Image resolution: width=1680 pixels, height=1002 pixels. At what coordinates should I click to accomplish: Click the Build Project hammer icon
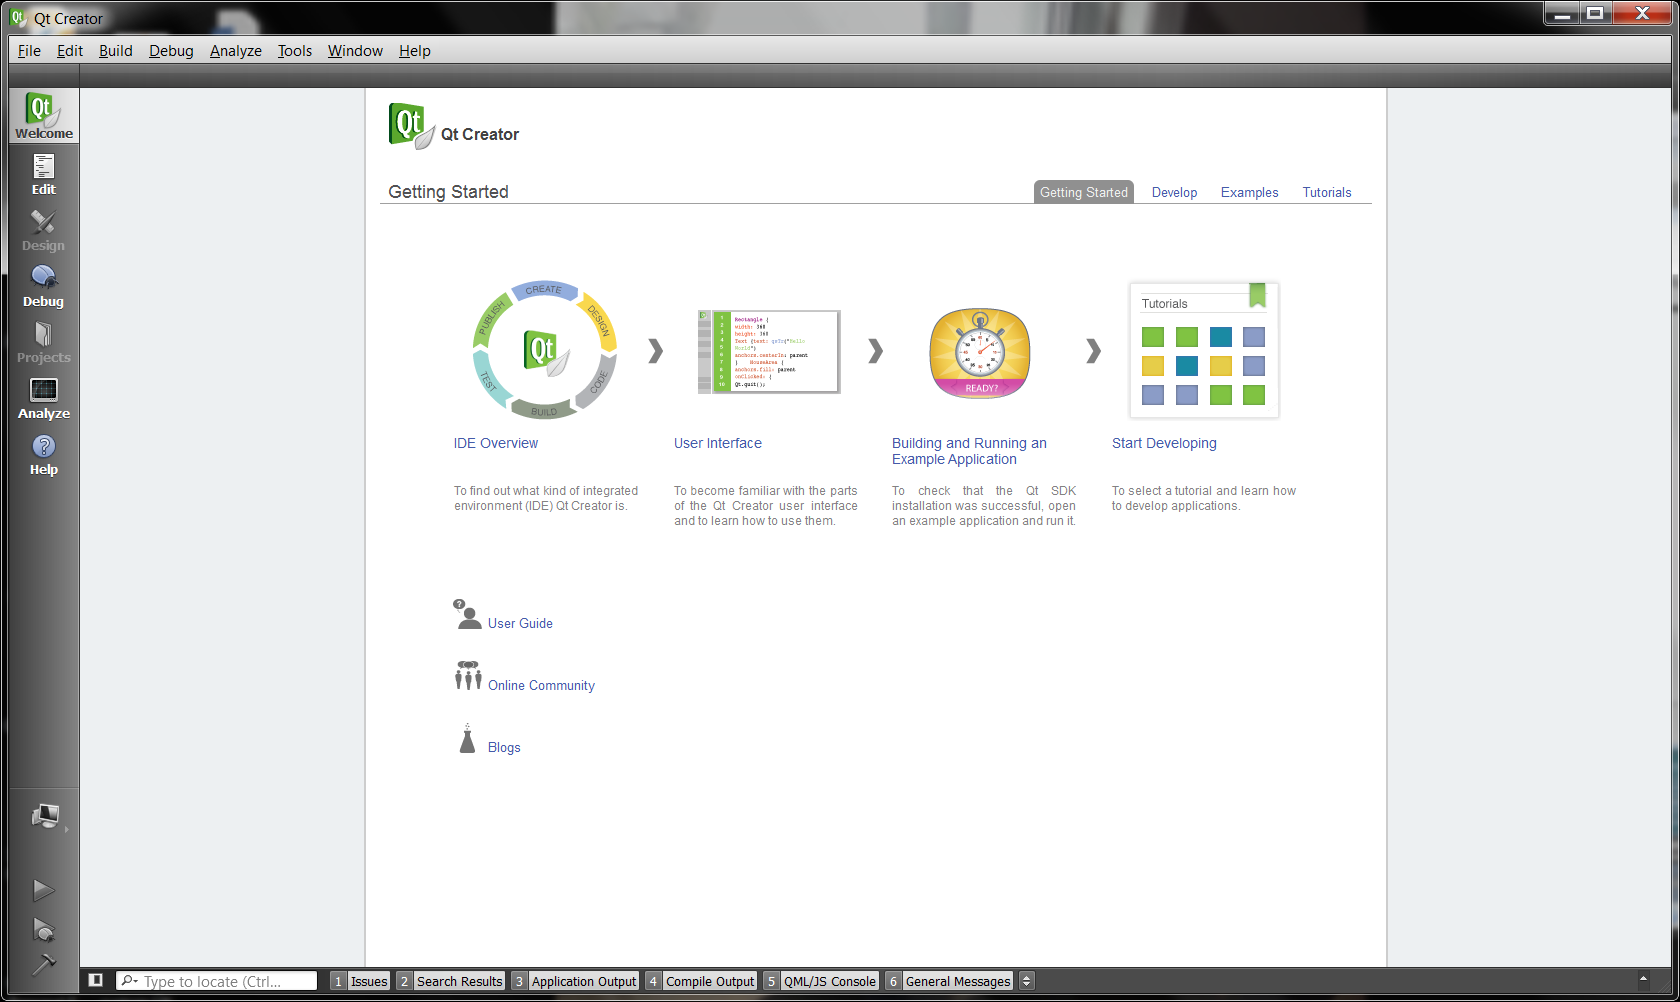click(43, 964)
